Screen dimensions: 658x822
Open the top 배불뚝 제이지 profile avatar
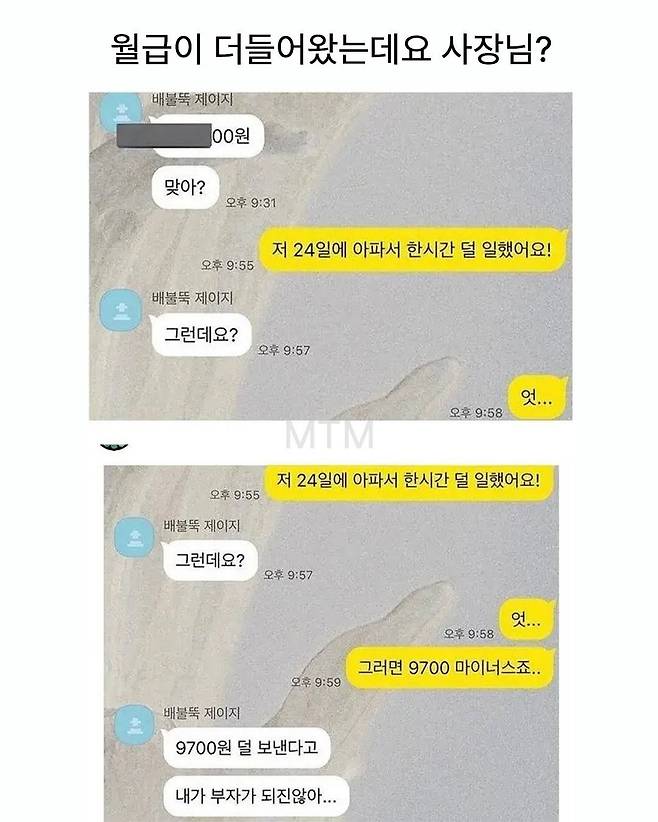121,112
